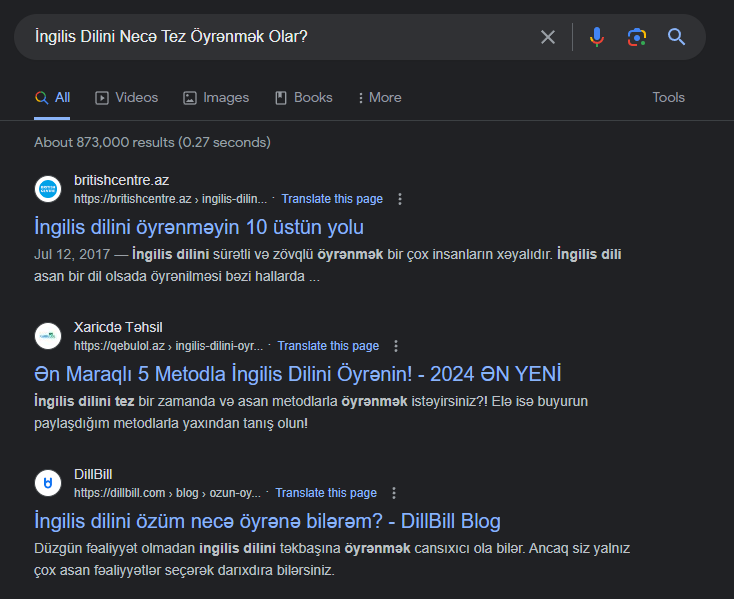Translate the britishcentre.az result page
This screenshot has width=734, height=599.
332,199
